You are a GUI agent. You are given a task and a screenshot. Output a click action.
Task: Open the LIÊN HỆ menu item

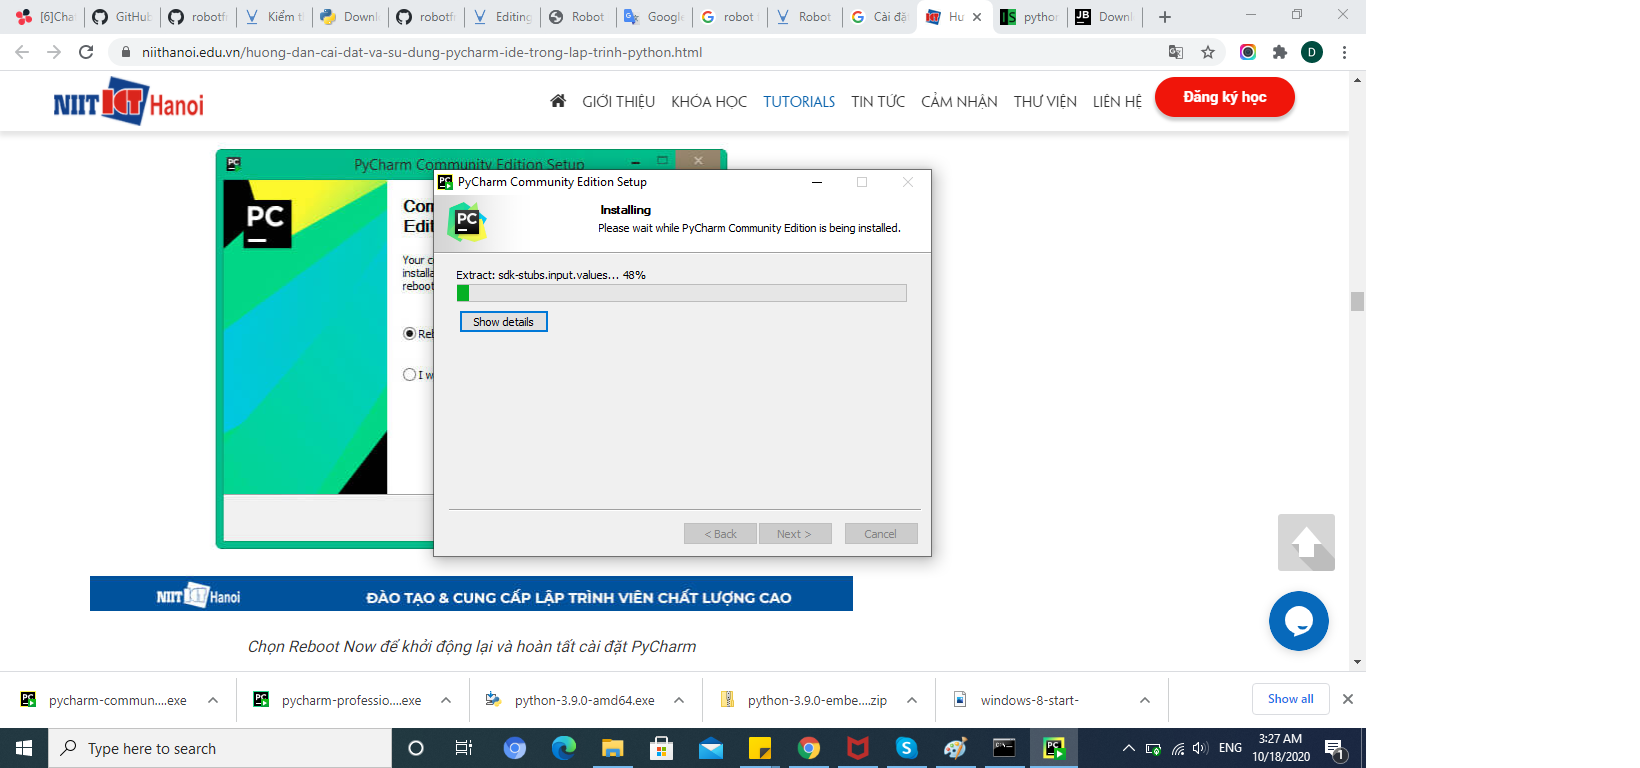pyautogui.click(x=1117, y=101)
